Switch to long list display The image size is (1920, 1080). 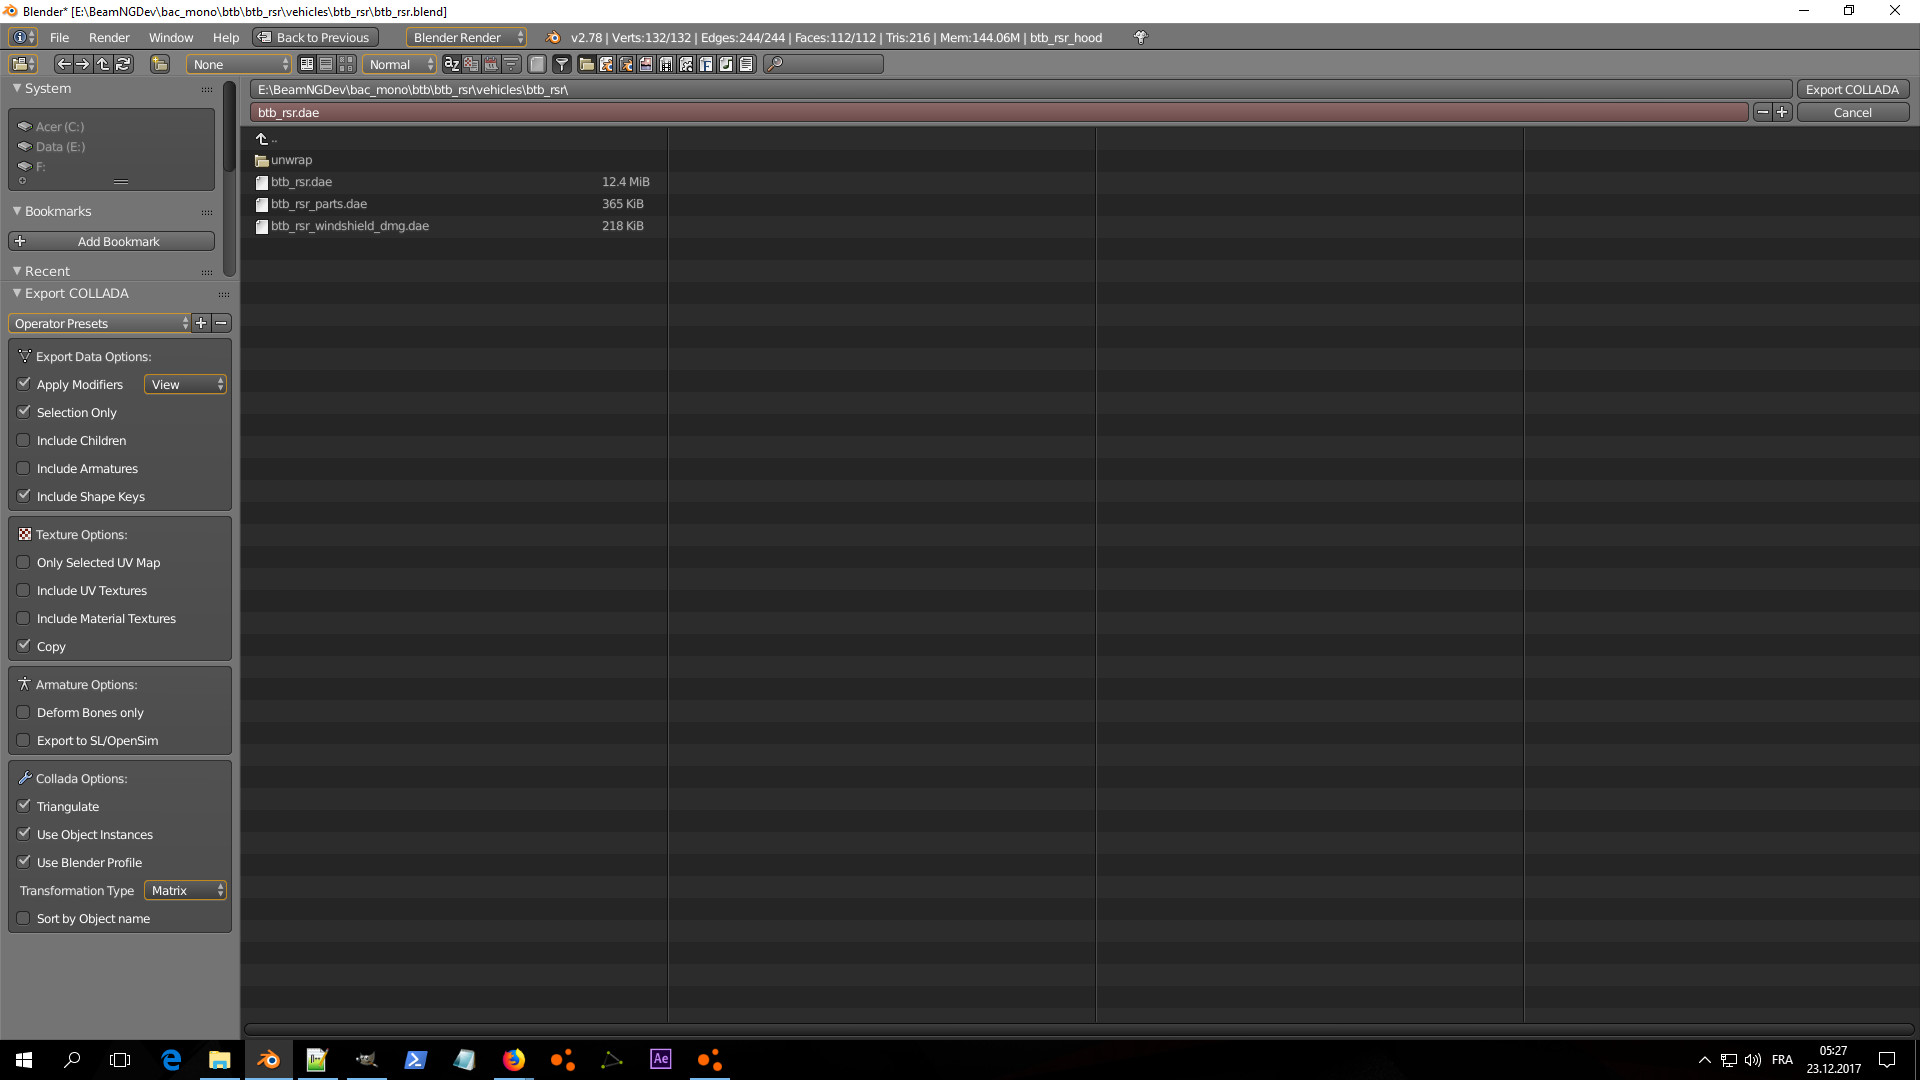326,64
